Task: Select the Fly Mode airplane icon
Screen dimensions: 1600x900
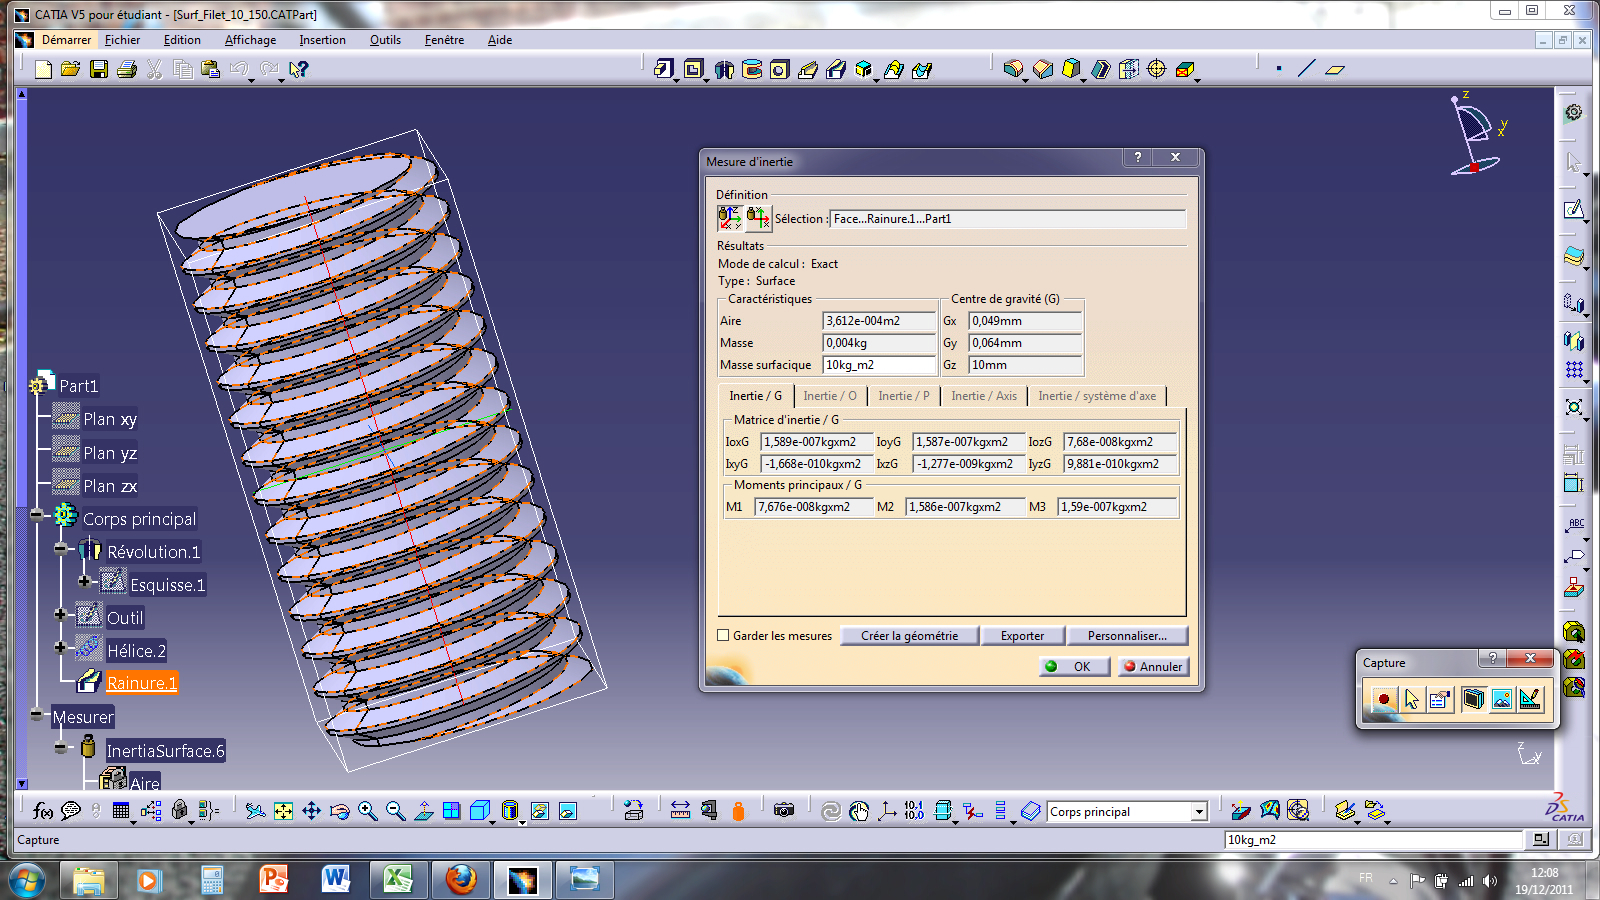Action: pos(256,811)
